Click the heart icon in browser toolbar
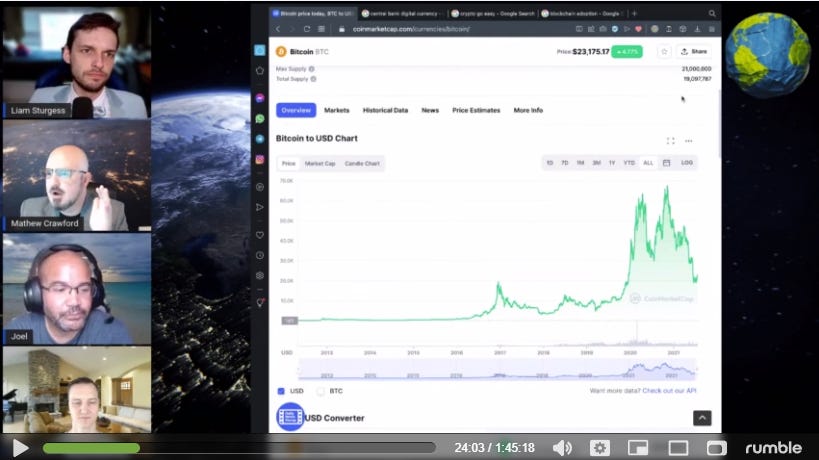Screen dimensions: 819x460 pyautogui.click(x=638, y=29)
